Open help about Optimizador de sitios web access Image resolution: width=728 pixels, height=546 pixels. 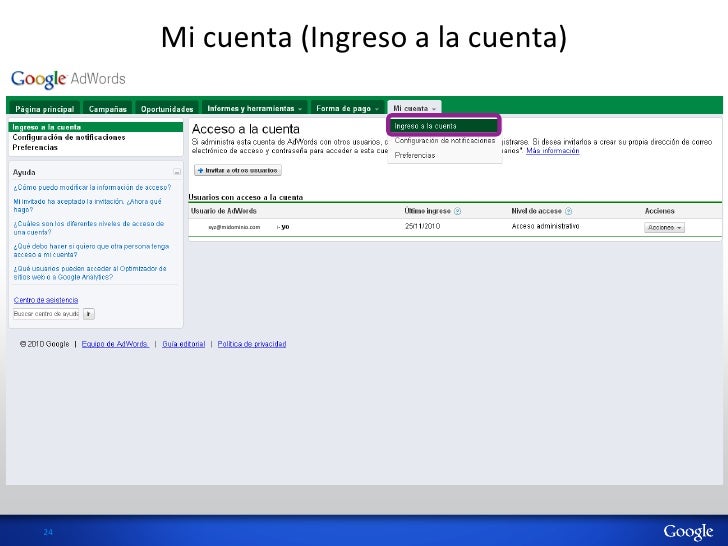pyautogui.click(x=90, y=273)
